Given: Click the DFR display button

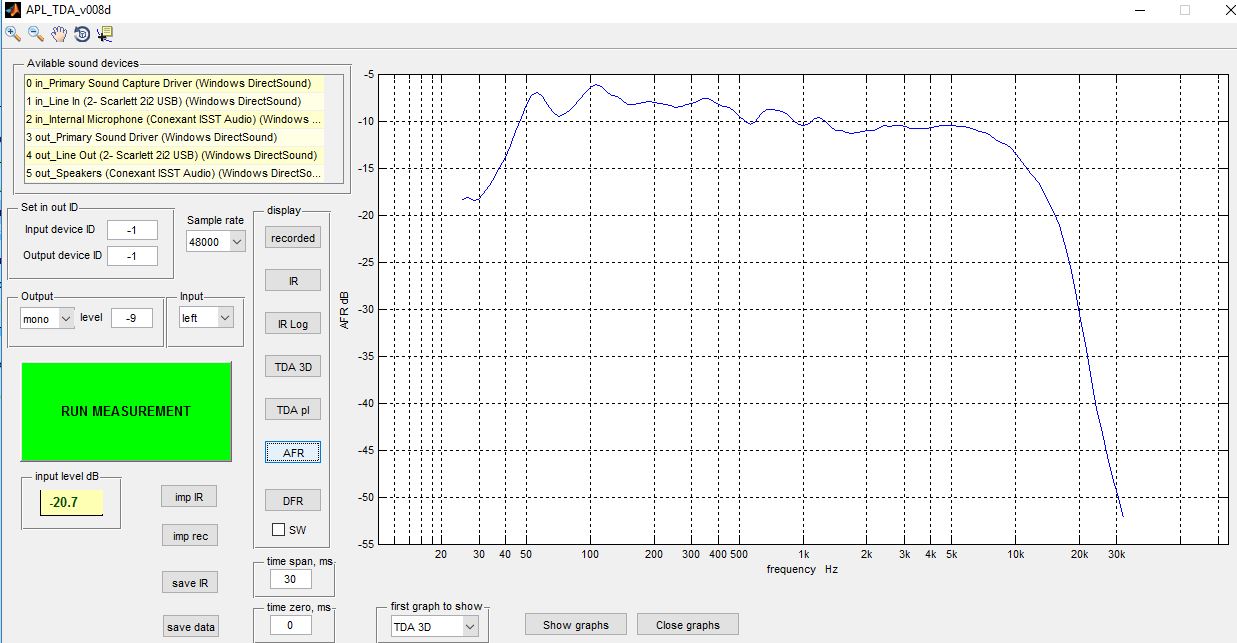Looking at the screenshot, I should tap(293, 500).
